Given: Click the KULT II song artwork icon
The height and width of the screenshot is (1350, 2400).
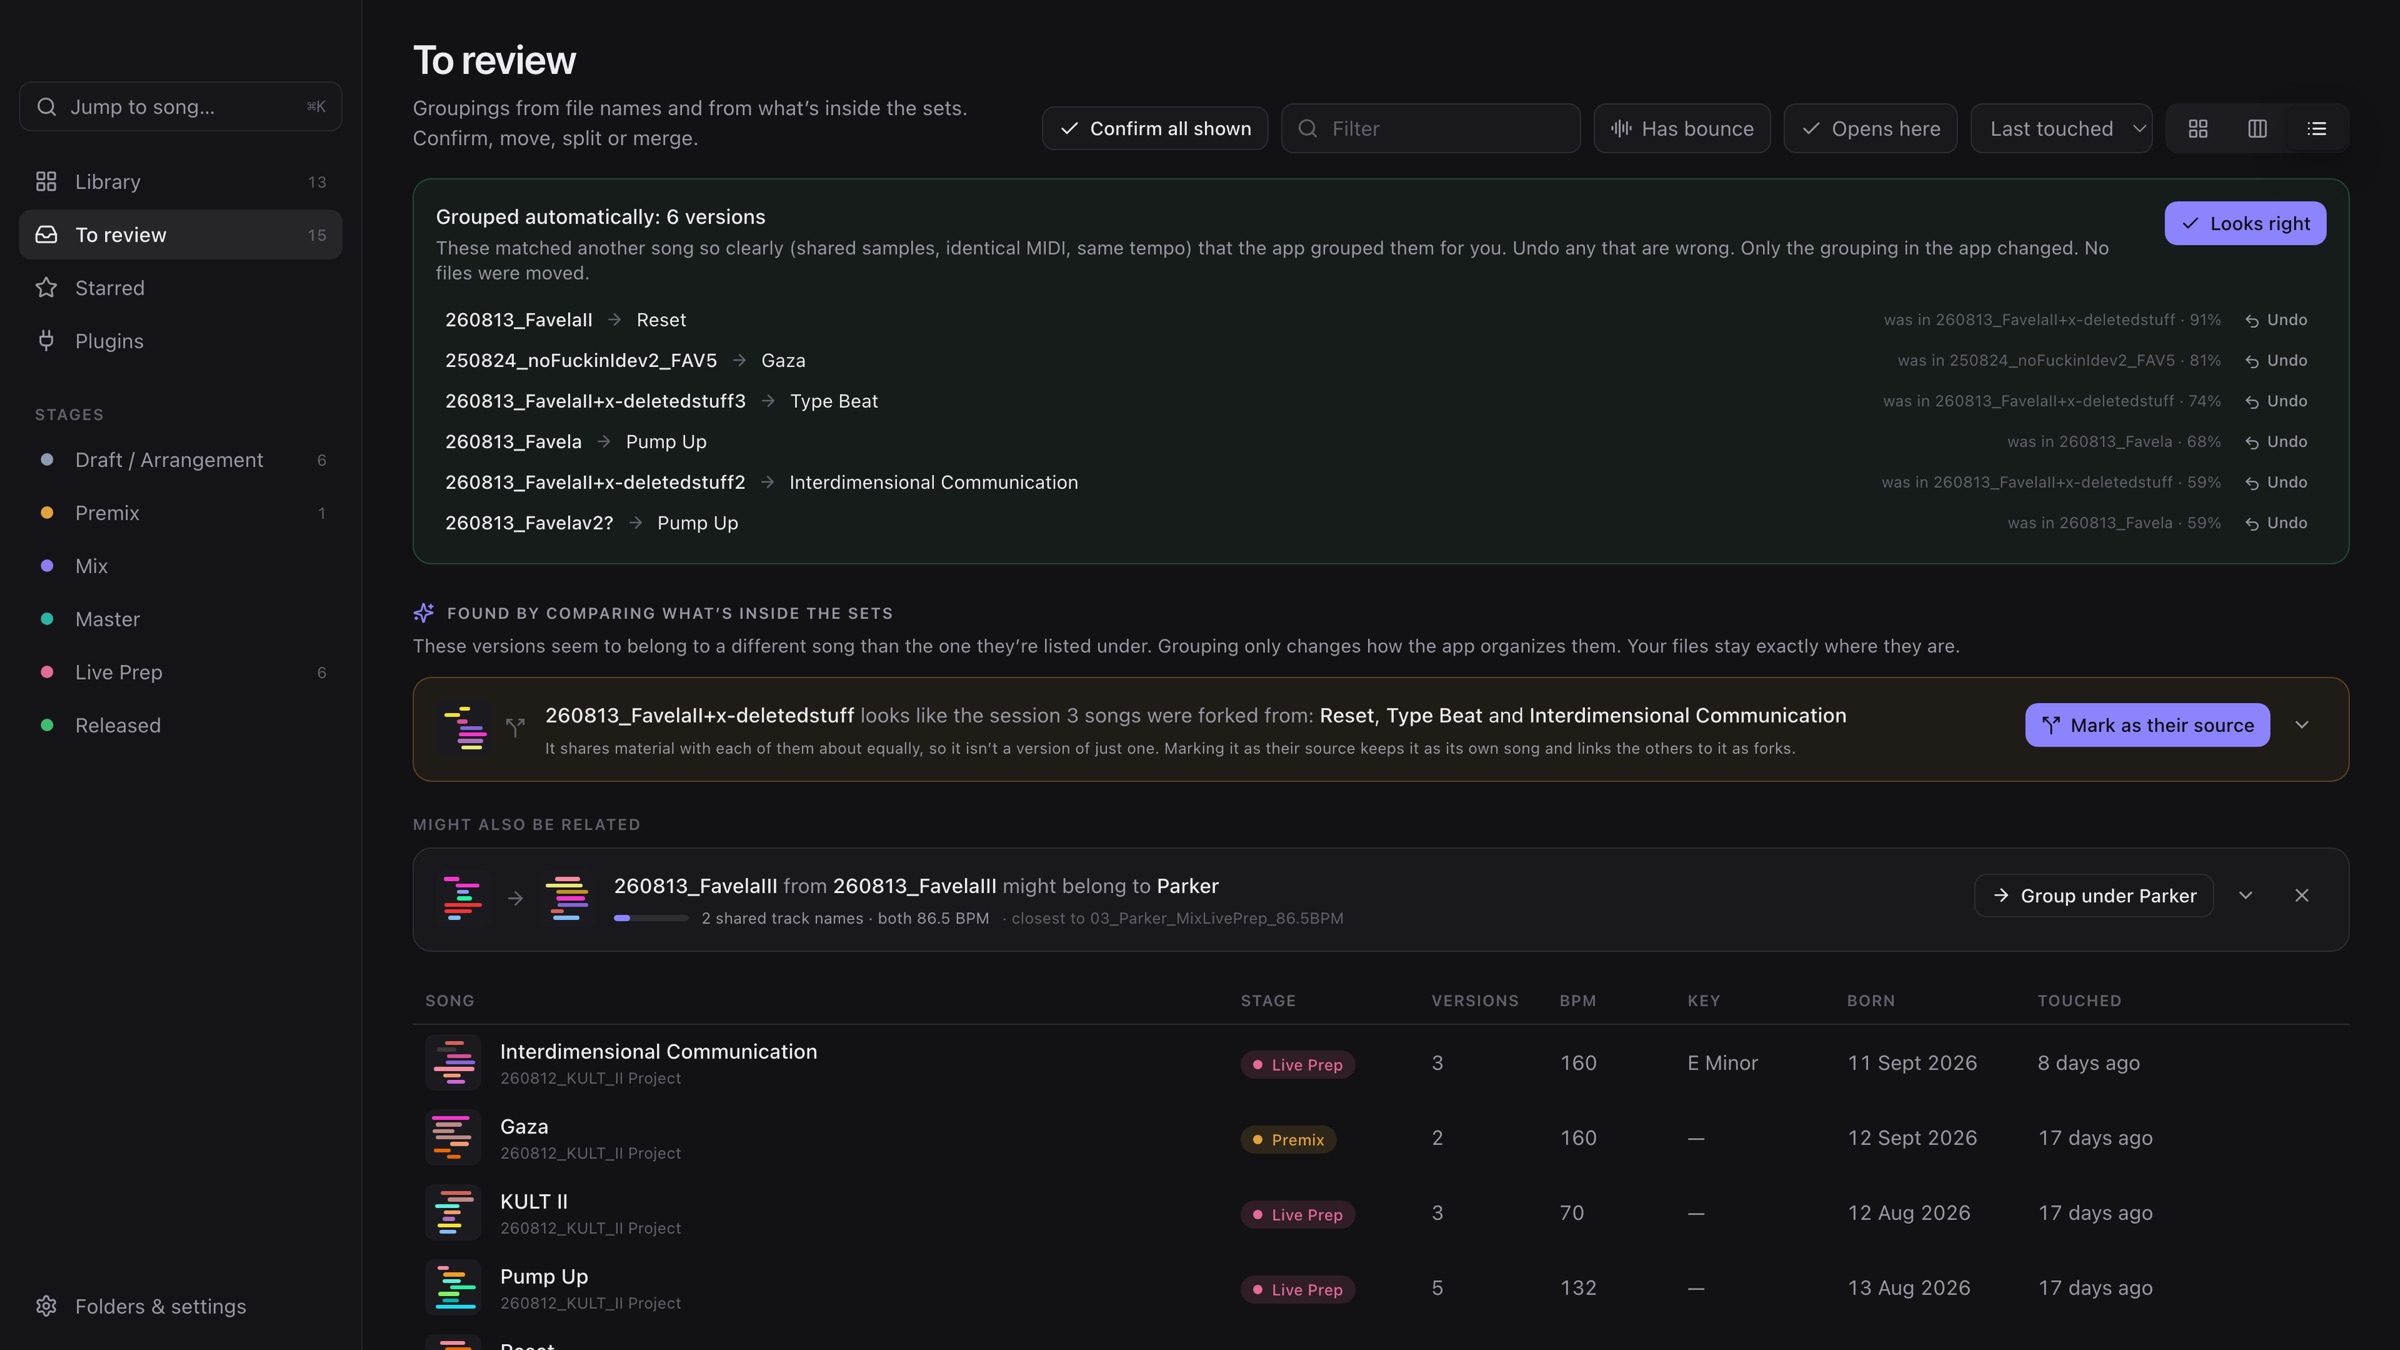Looking at the screenshot, I should pyautogui.click(x=453, y=1213).
